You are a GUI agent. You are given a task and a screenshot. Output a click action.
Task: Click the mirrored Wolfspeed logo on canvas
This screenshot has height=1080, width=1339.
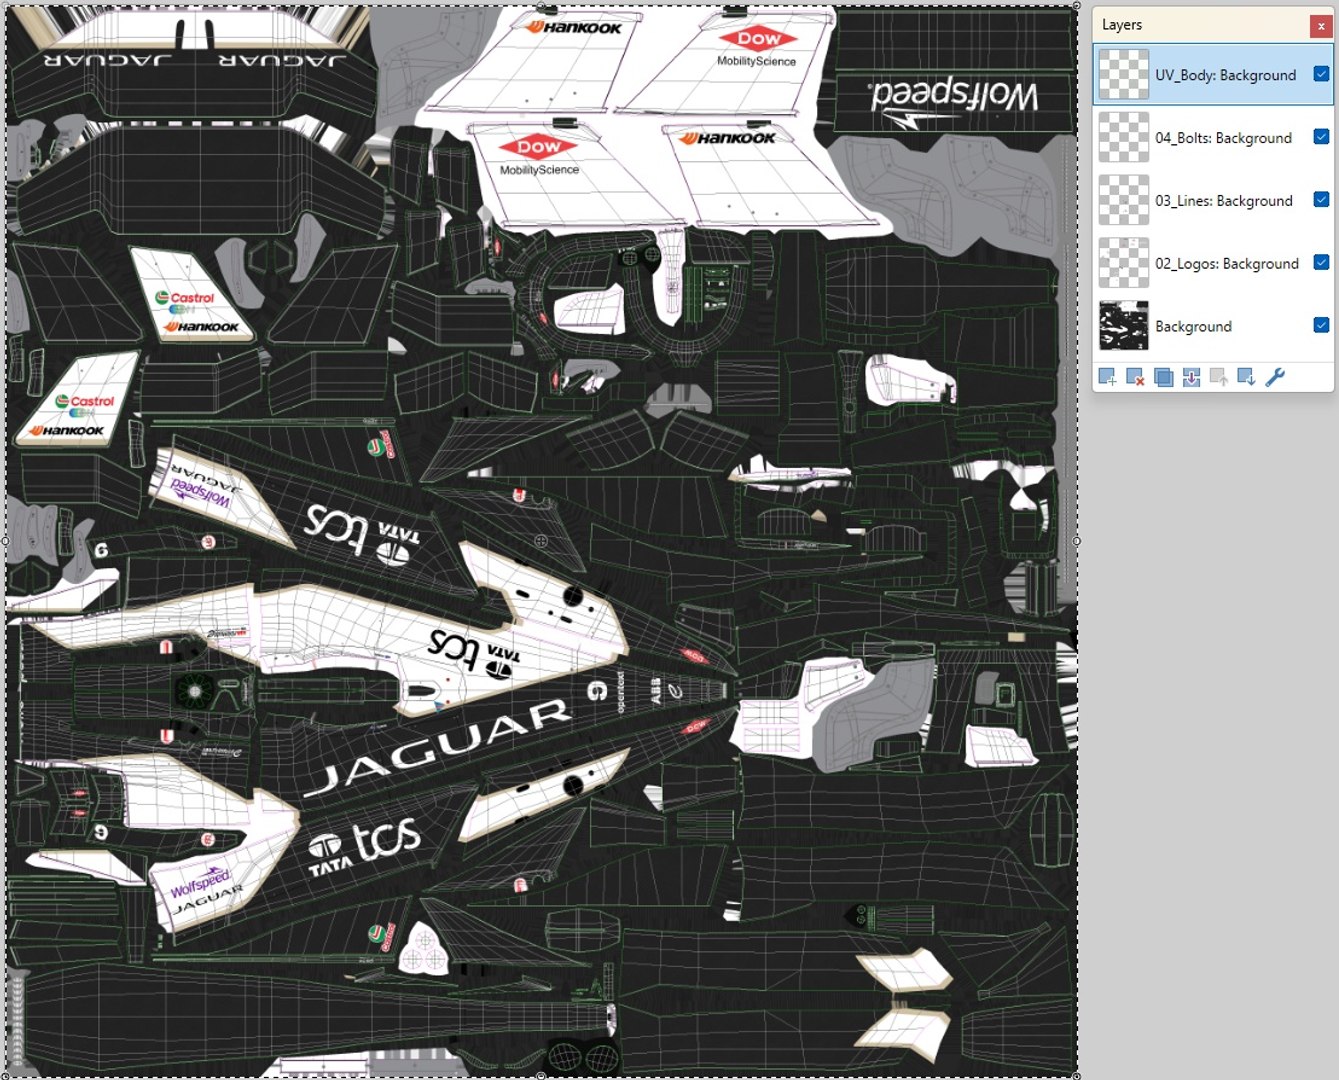(x=953, y=100)
